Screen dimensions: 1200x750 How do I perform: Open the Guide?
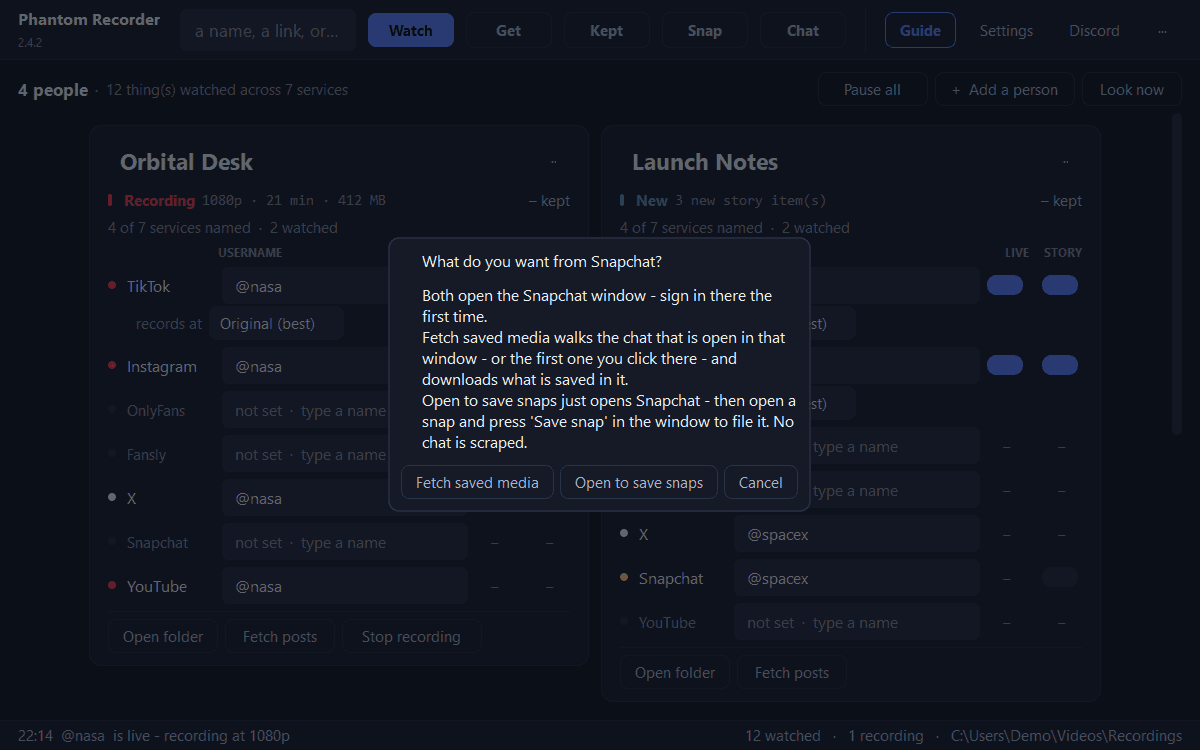click(920, 31)
